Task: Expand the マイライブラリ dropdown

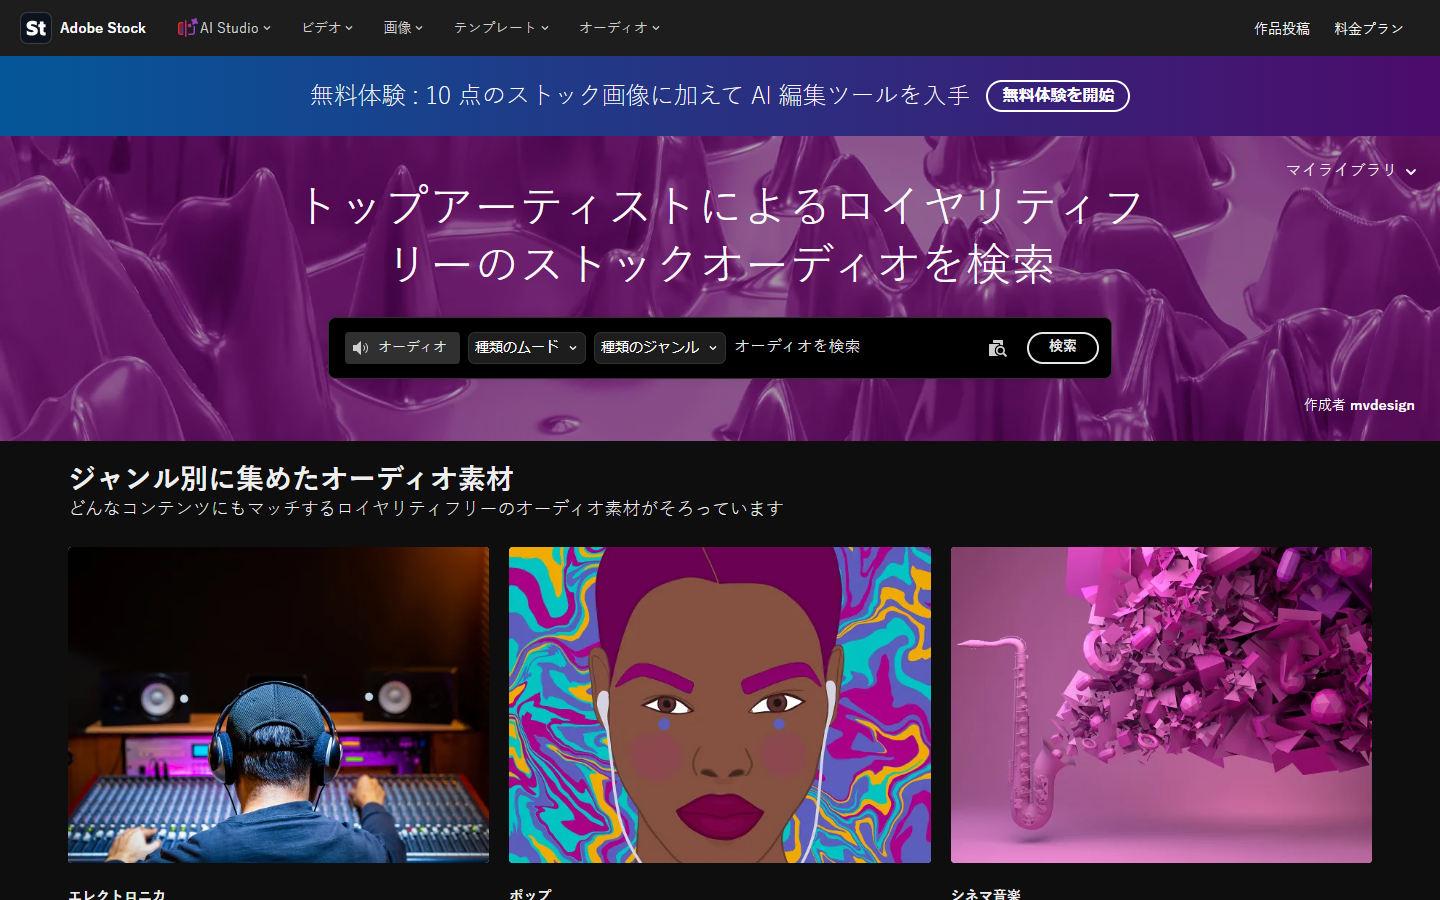Action: click(1351, 170)
